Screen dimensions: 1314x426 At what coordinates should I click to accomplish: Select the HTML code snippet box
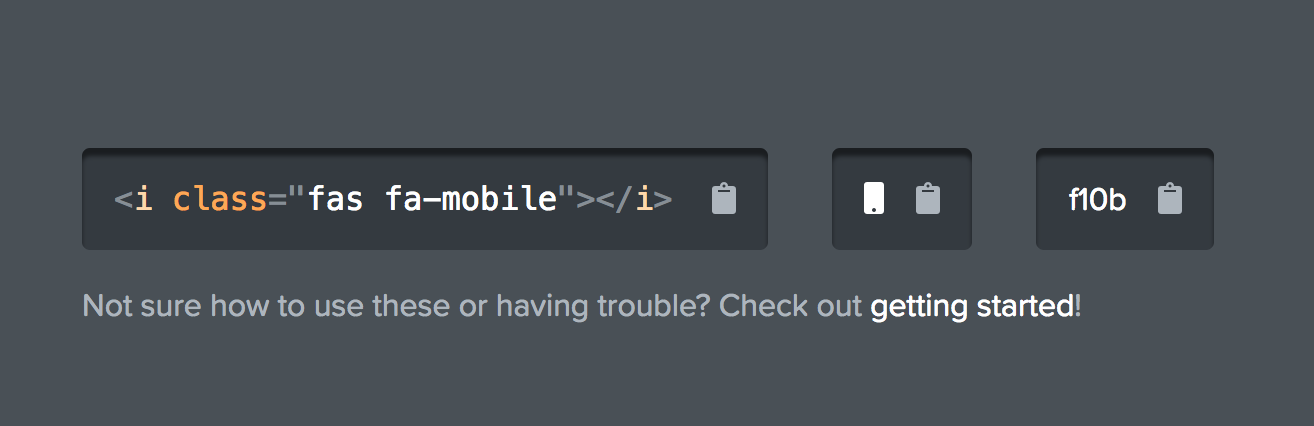425,199
